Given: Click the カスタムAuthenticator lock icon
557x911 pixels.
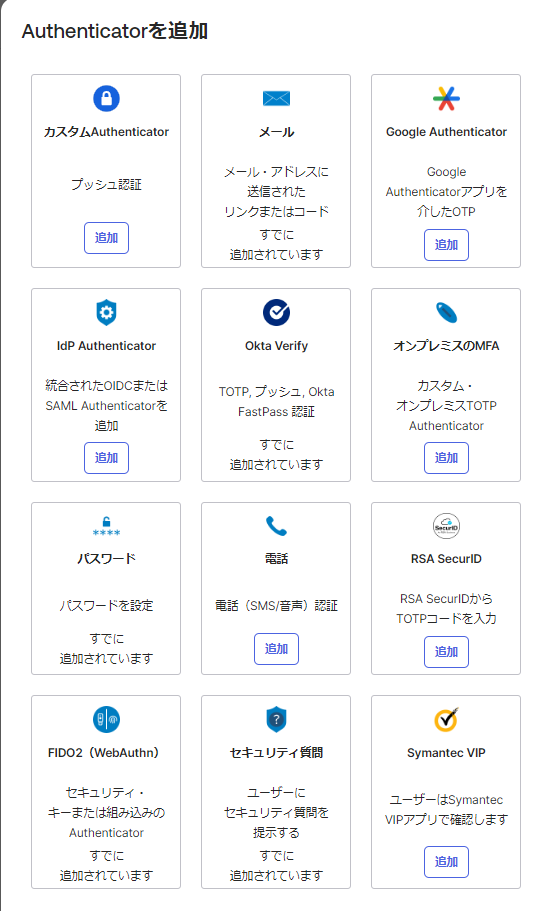Looking at the screenshot, I should (106, 98).
